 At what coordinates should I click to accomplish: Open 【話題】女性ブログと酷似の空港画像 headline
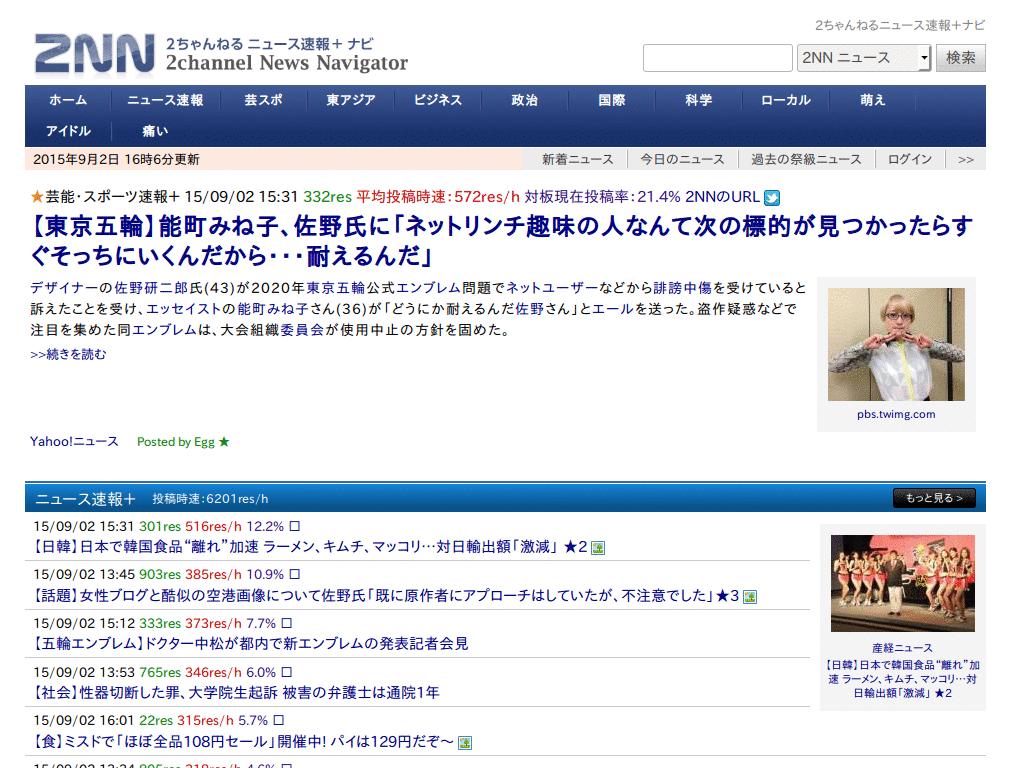click(x=385, y=596)
